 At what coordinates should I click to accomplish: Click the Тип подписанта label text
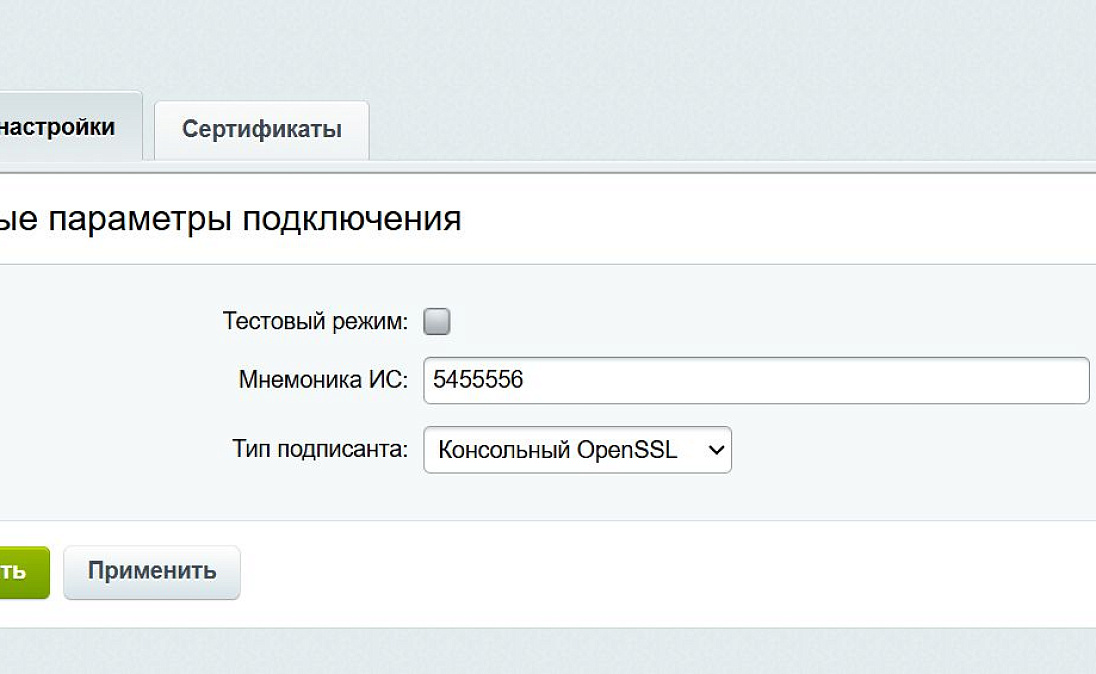coord(320,450)
